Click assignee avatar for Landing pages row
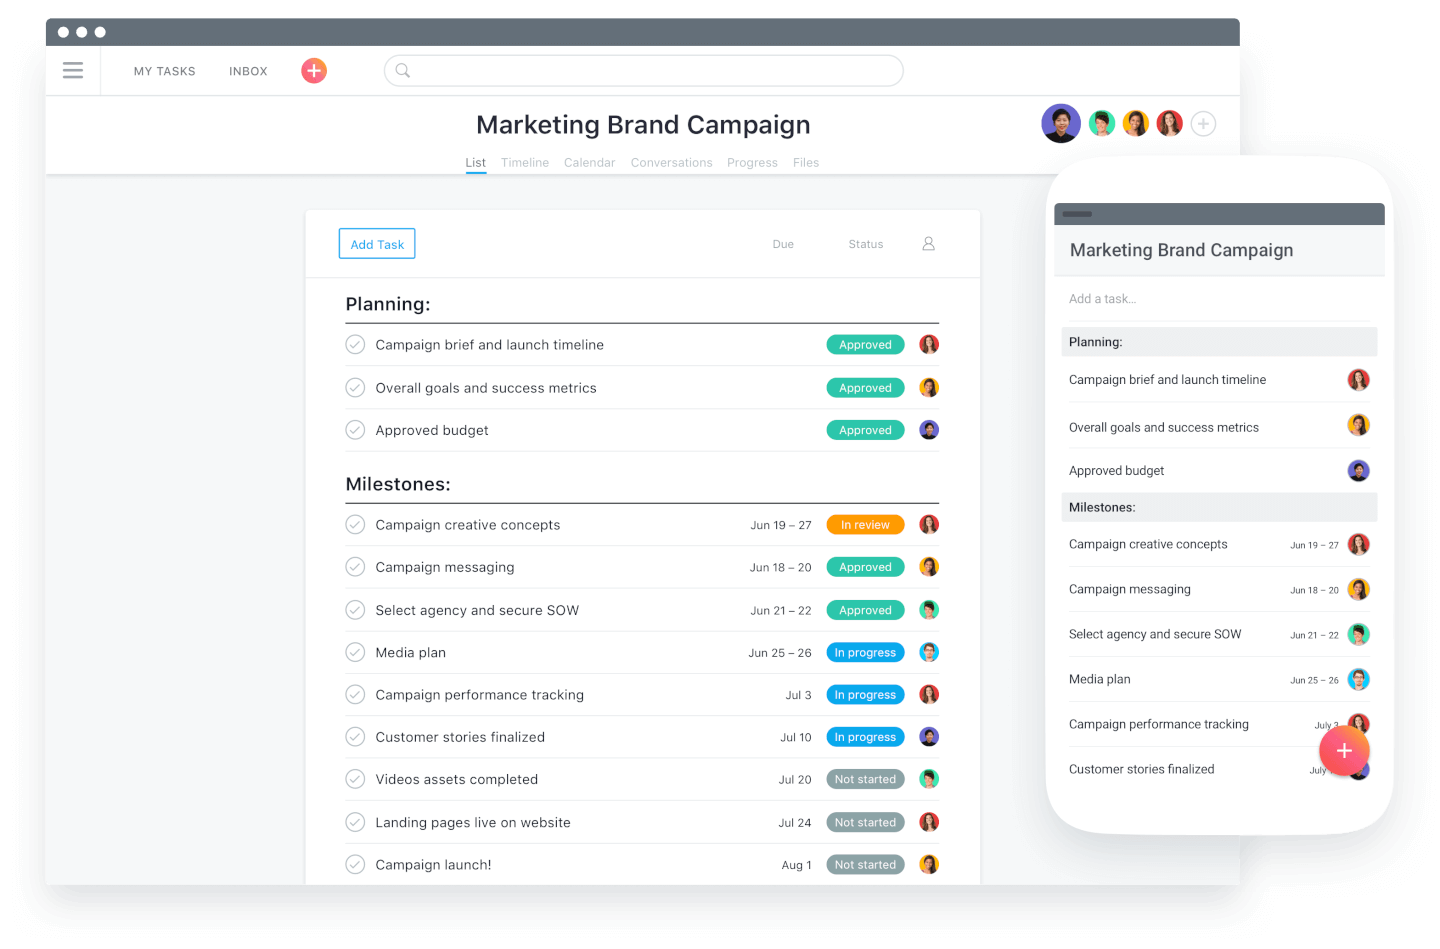Screen dimensions: 1440x949 click(929, 822)
